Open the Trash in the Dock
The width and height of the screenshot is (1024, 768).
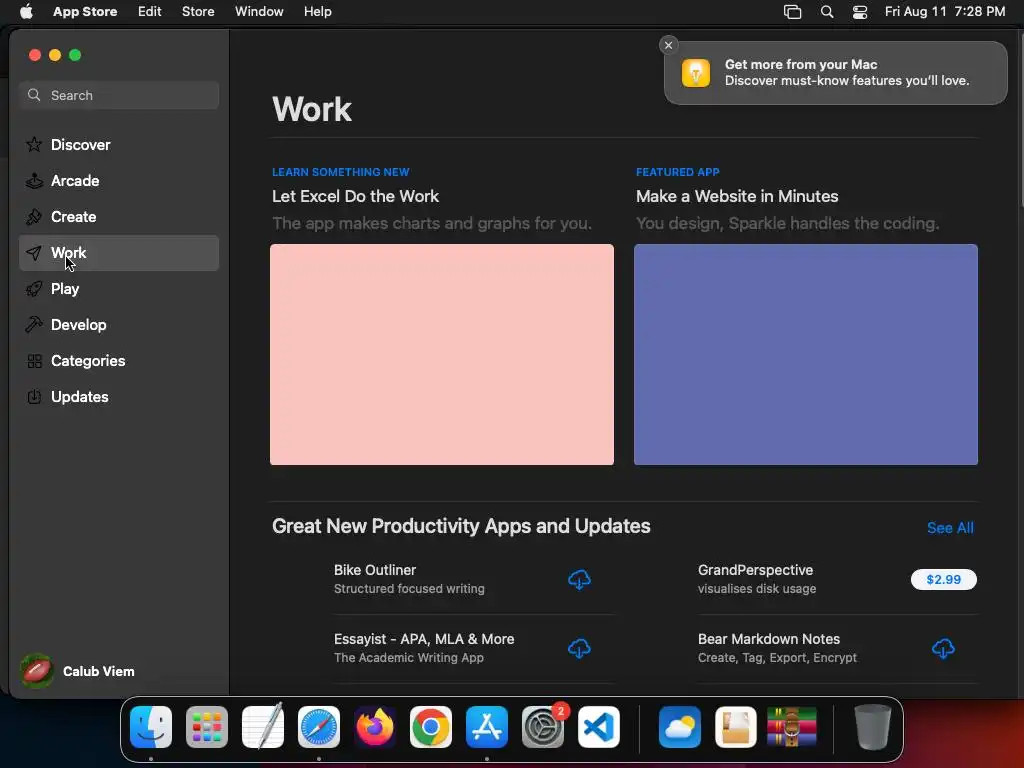(x=872, y=727)
